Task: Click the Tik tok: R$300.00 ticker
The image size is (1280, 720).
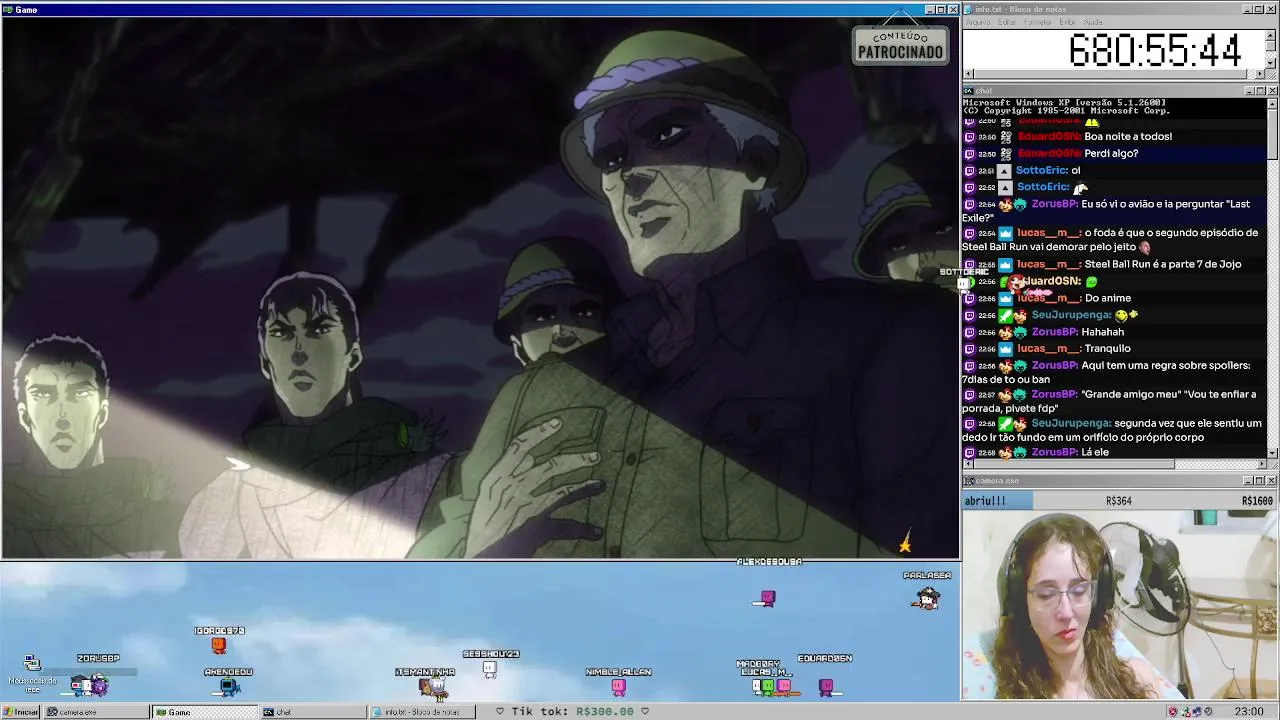Action: coord(572,712)
